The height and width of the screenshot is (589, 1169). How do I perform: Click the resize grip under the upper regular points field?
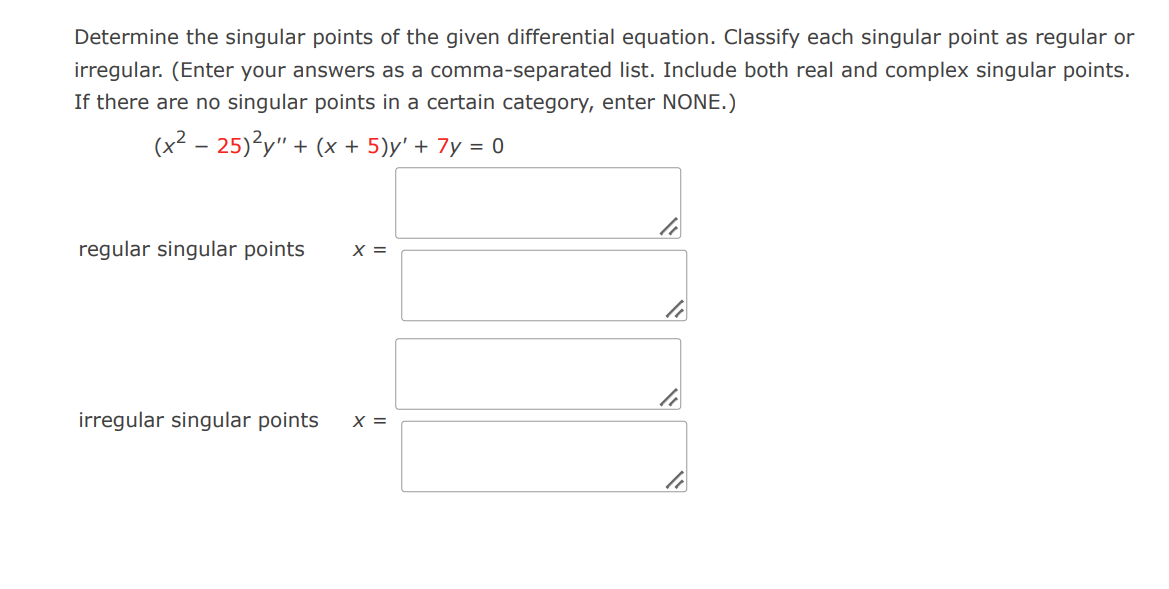tap(672, 228)
